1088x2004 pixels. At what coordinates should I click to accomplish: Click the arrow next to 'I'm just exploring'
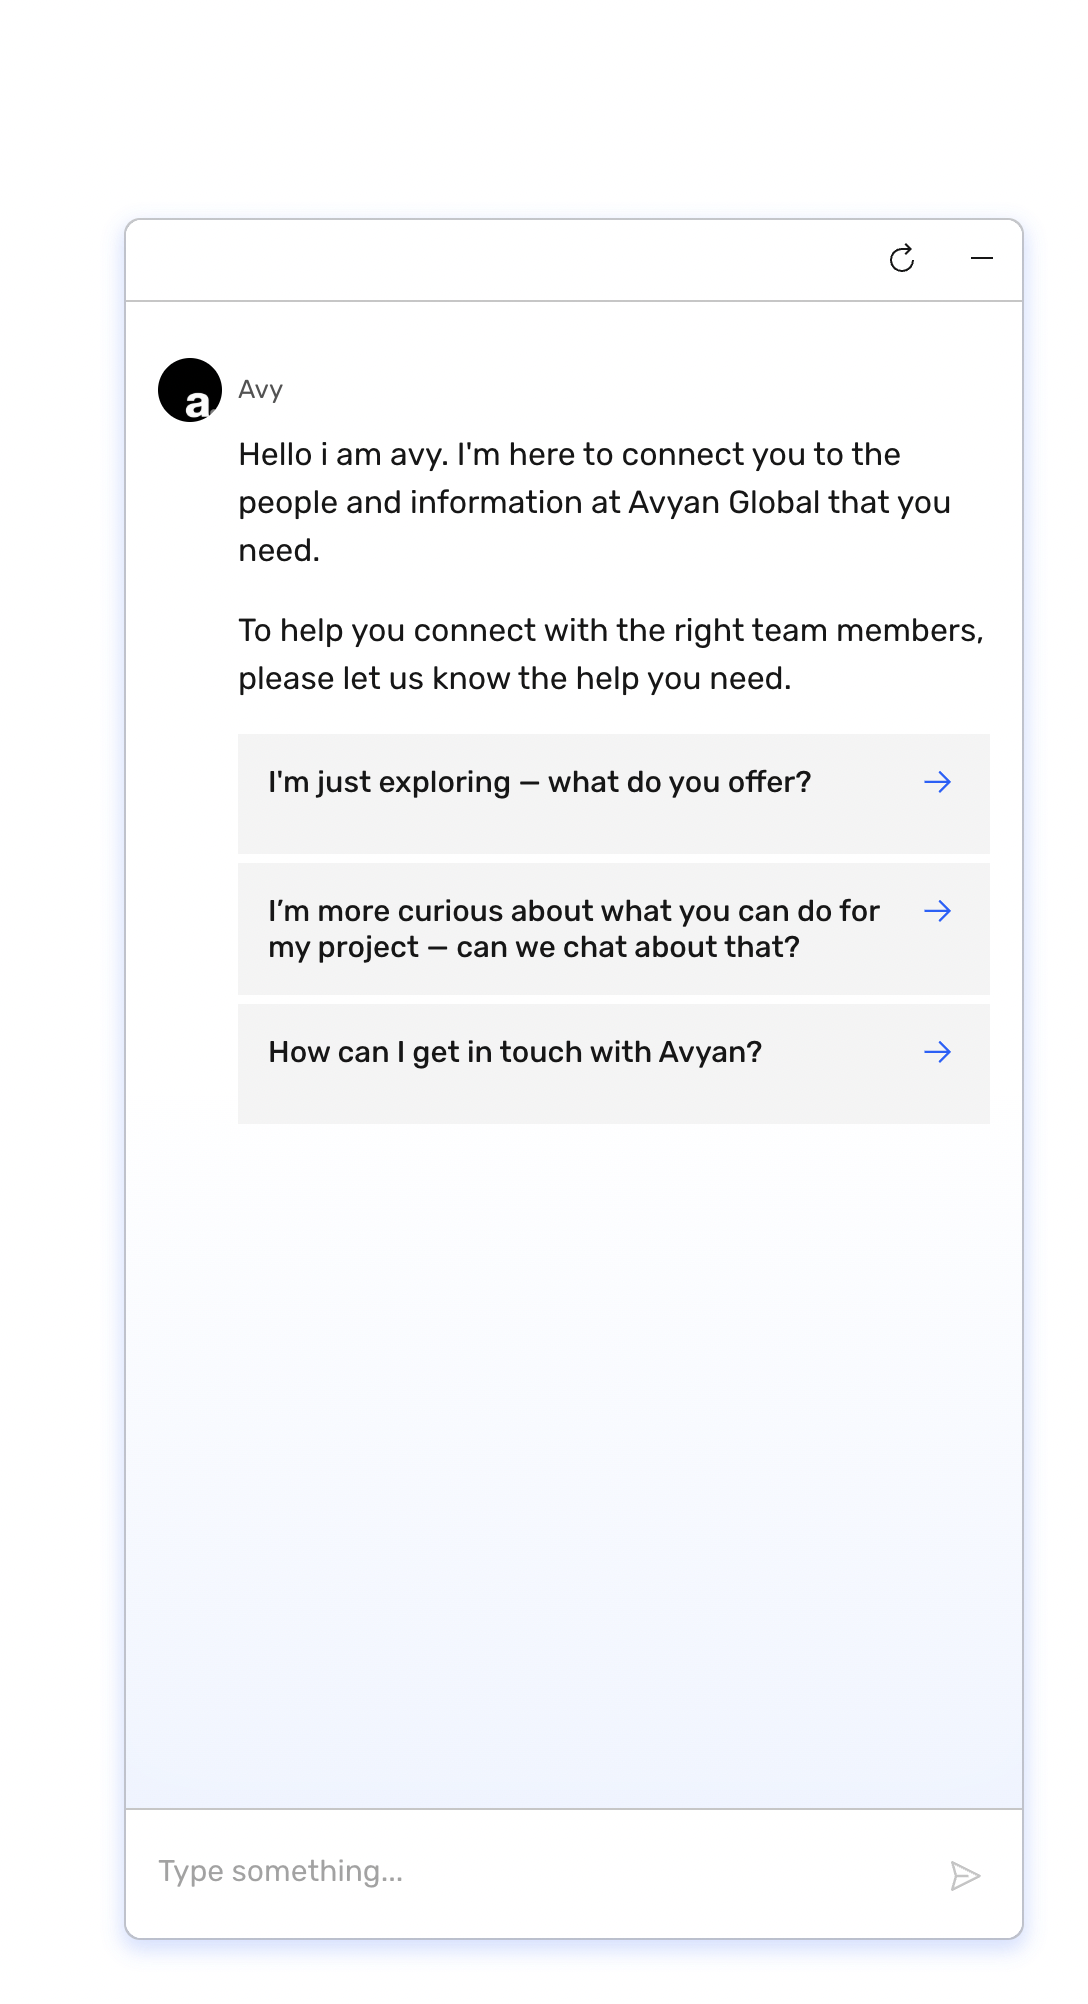938,783
